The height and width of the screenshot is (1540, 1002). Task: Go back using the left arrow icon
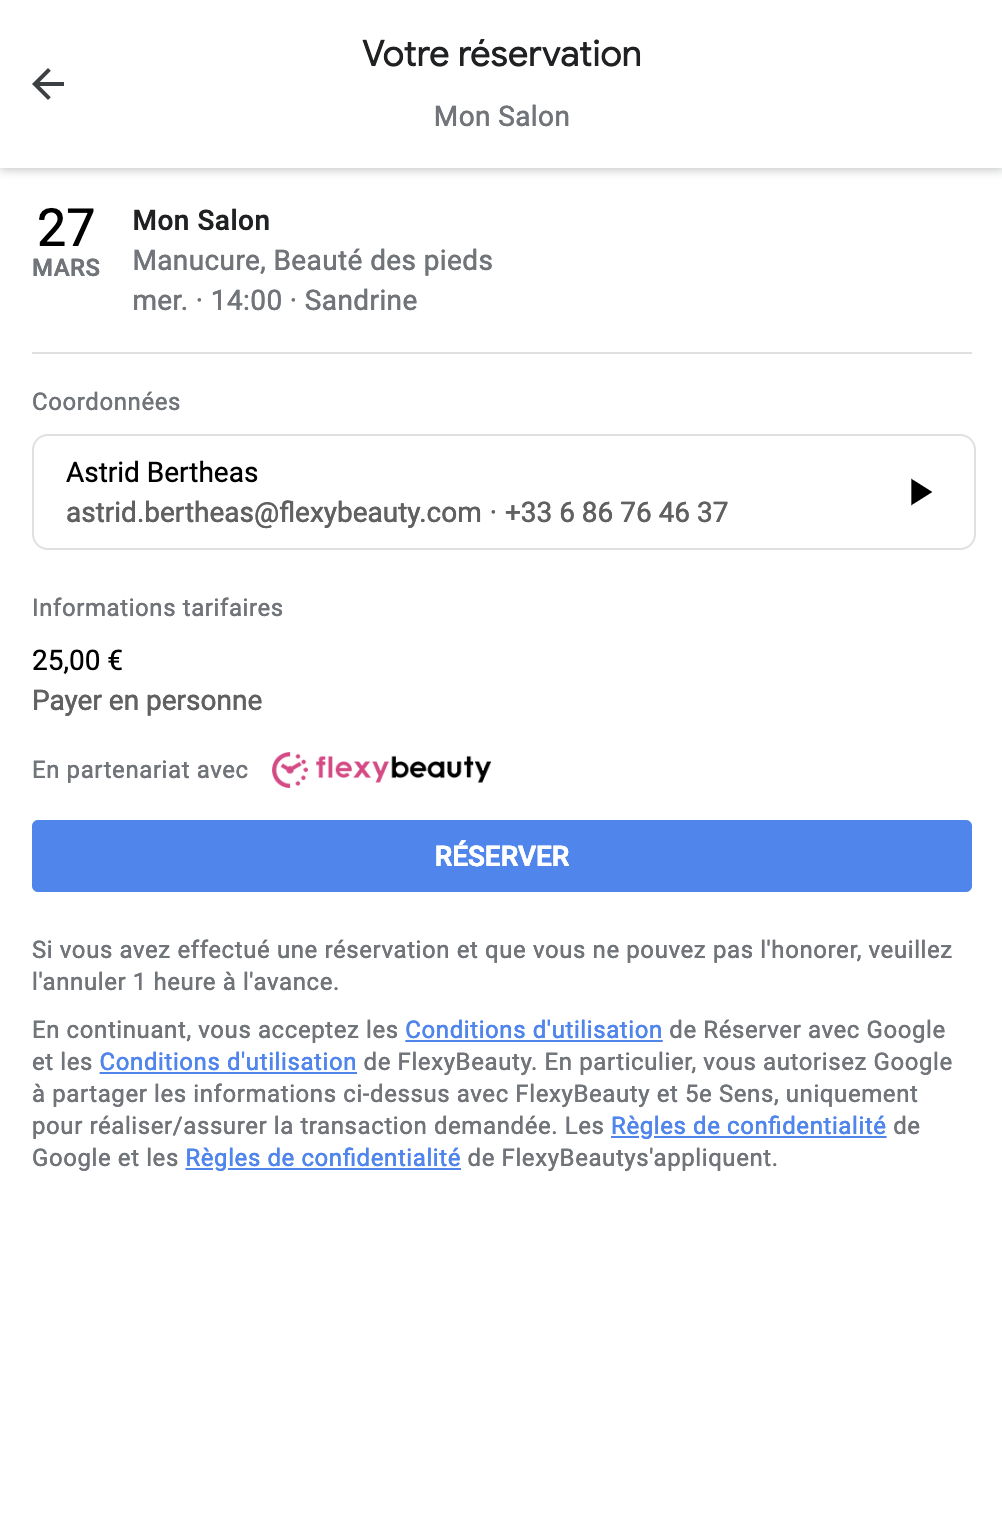point(48,84)
